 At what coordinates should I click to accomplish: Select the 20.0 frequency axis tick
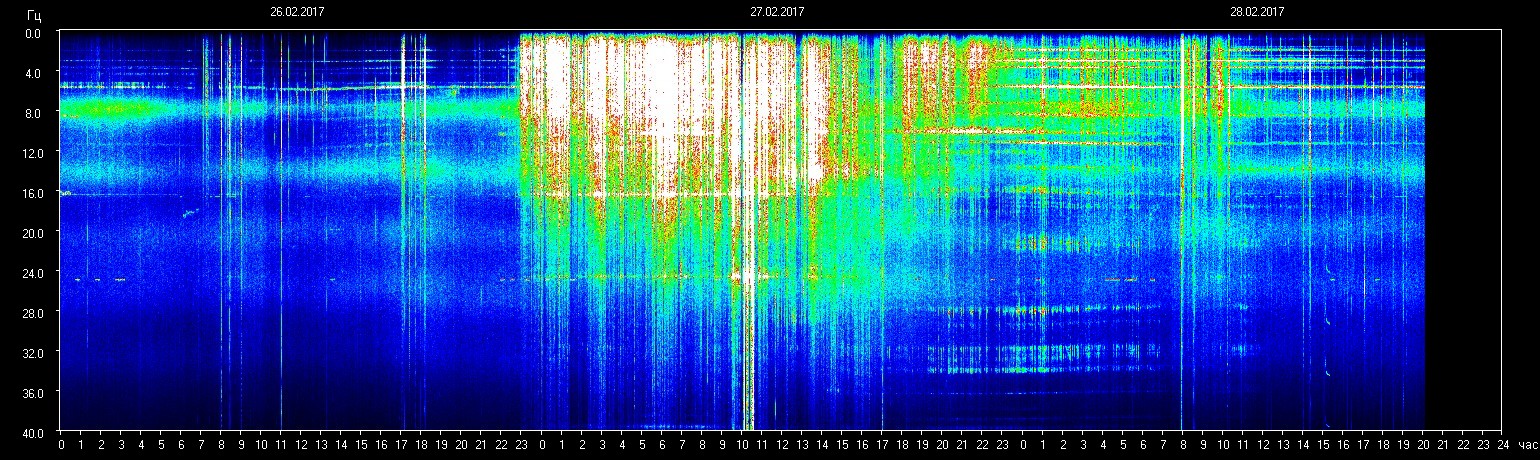click(33, 233)
